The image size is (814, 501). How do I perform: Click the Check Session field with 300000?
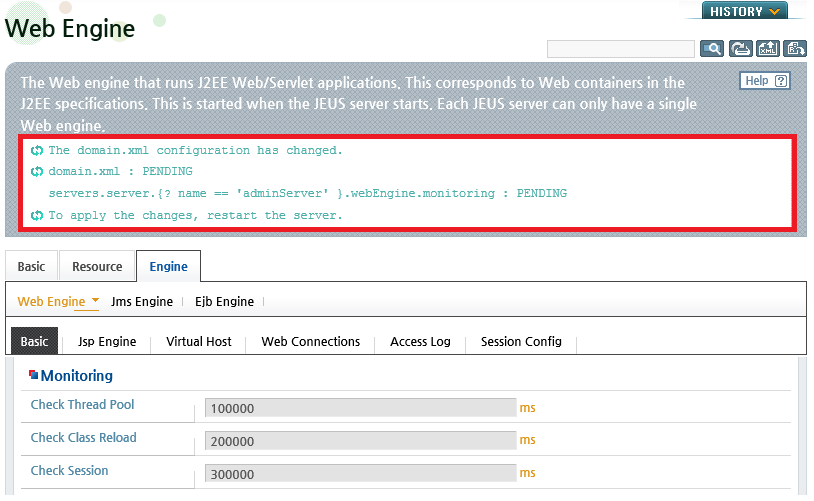click(x=360, y=473)
